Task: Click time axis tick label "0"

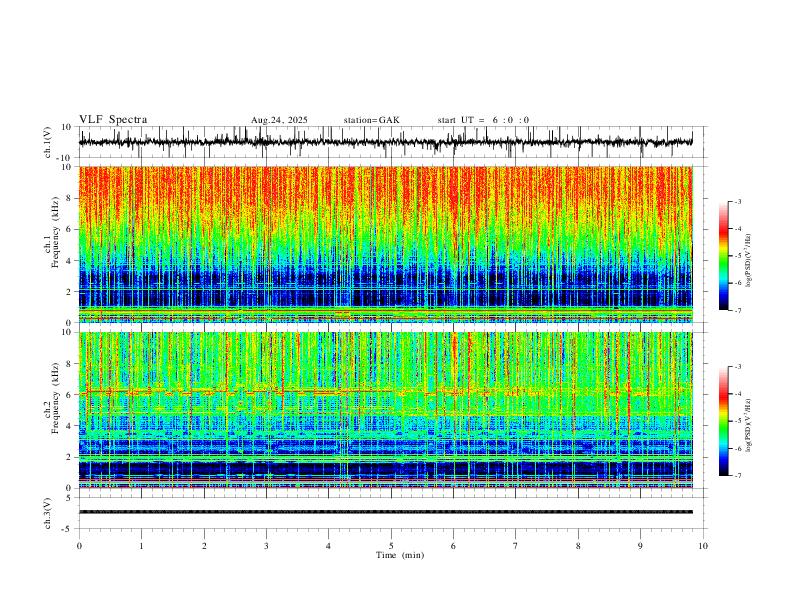Action: pyautogui.click(x=79, y=546)
